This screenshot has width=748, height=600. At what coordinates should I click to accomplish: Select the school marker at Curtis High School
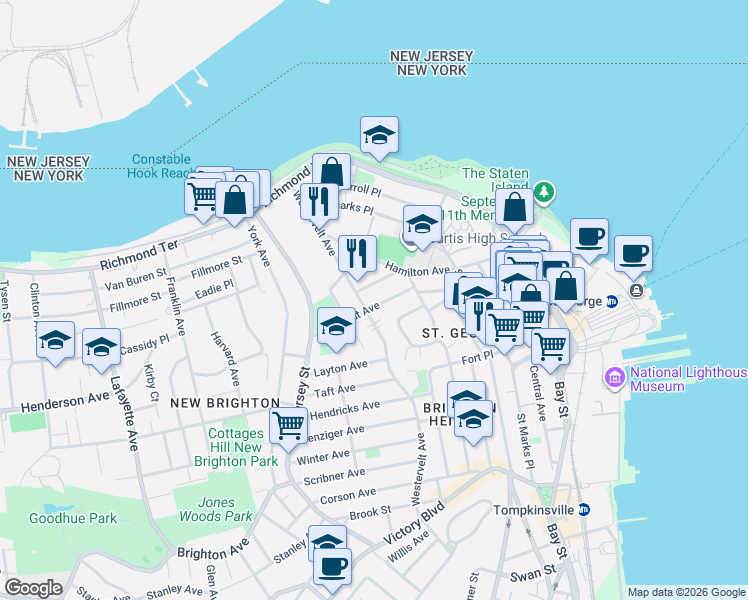click(x=422, y=224)
